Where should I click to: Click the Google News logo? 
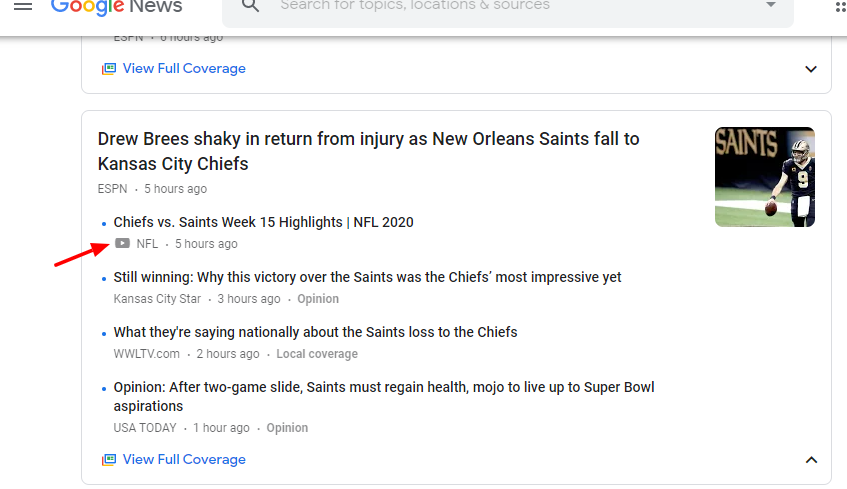pyautogui.click(x=116, y=7)
